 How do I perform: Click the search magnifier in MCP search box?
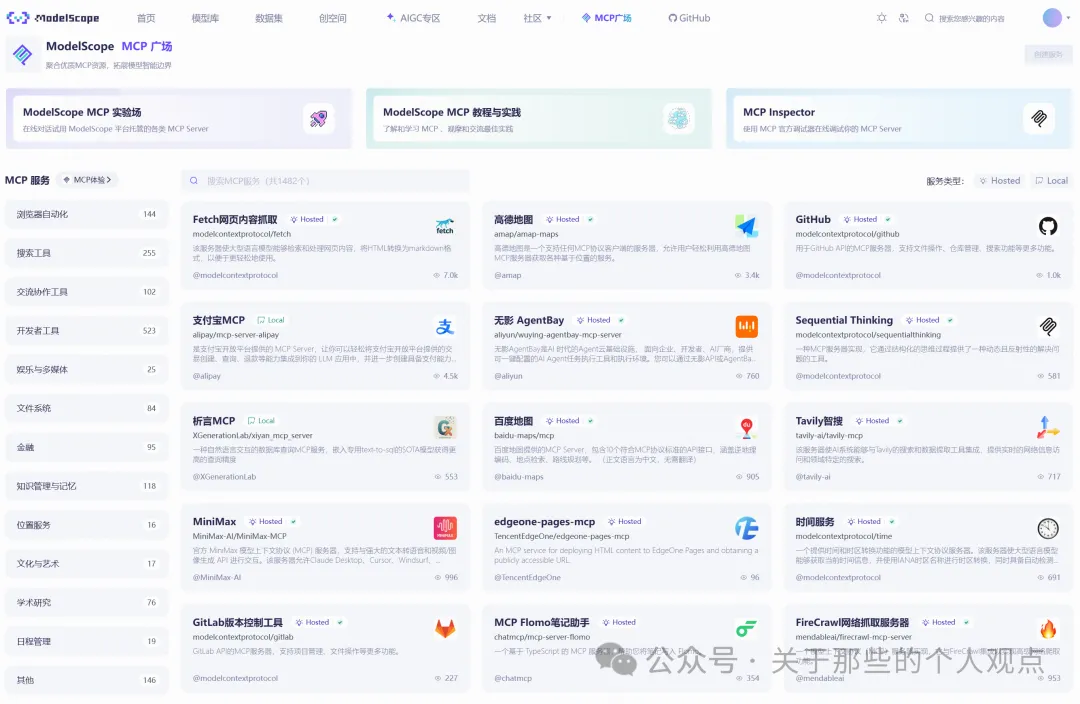click(194, 180)
